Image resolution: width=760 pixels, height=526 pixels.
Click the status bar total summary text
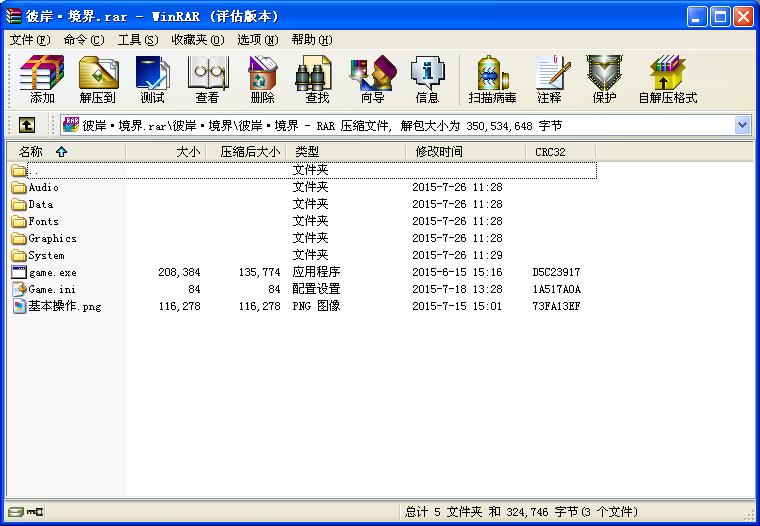(521, 512)
